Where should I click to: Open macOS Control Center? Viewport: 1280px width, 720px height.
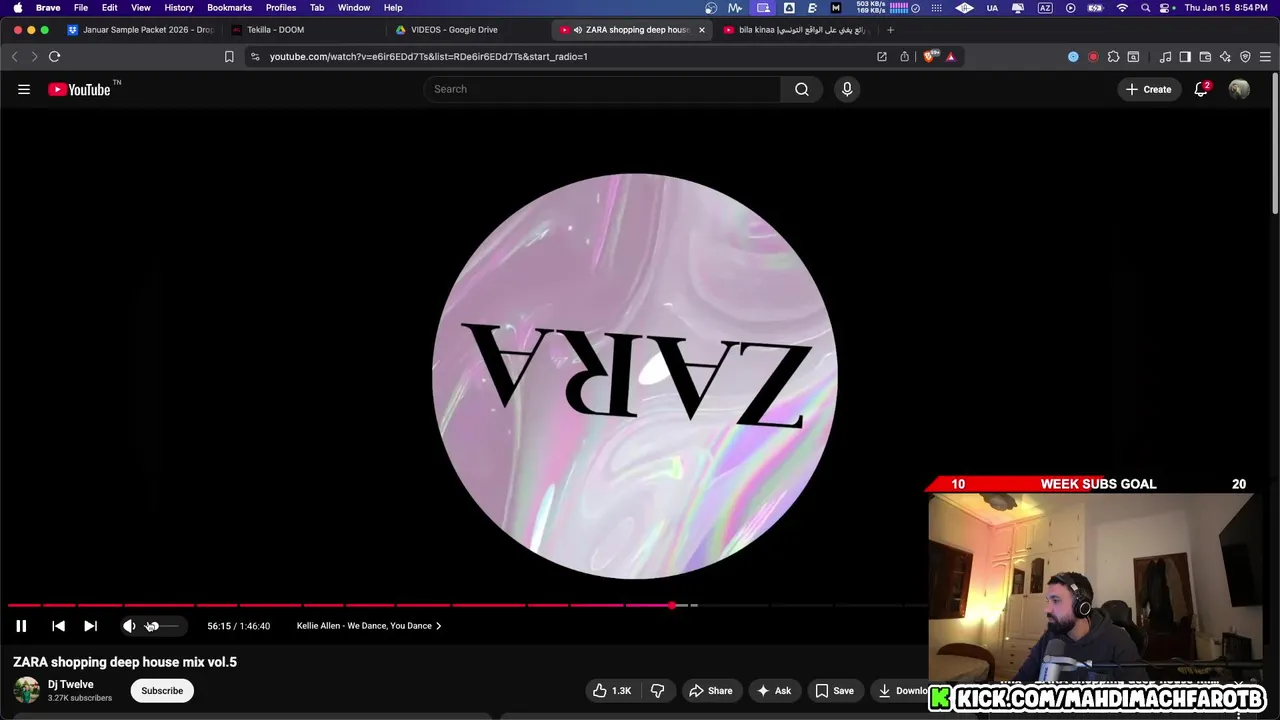tap(1166, 8)
